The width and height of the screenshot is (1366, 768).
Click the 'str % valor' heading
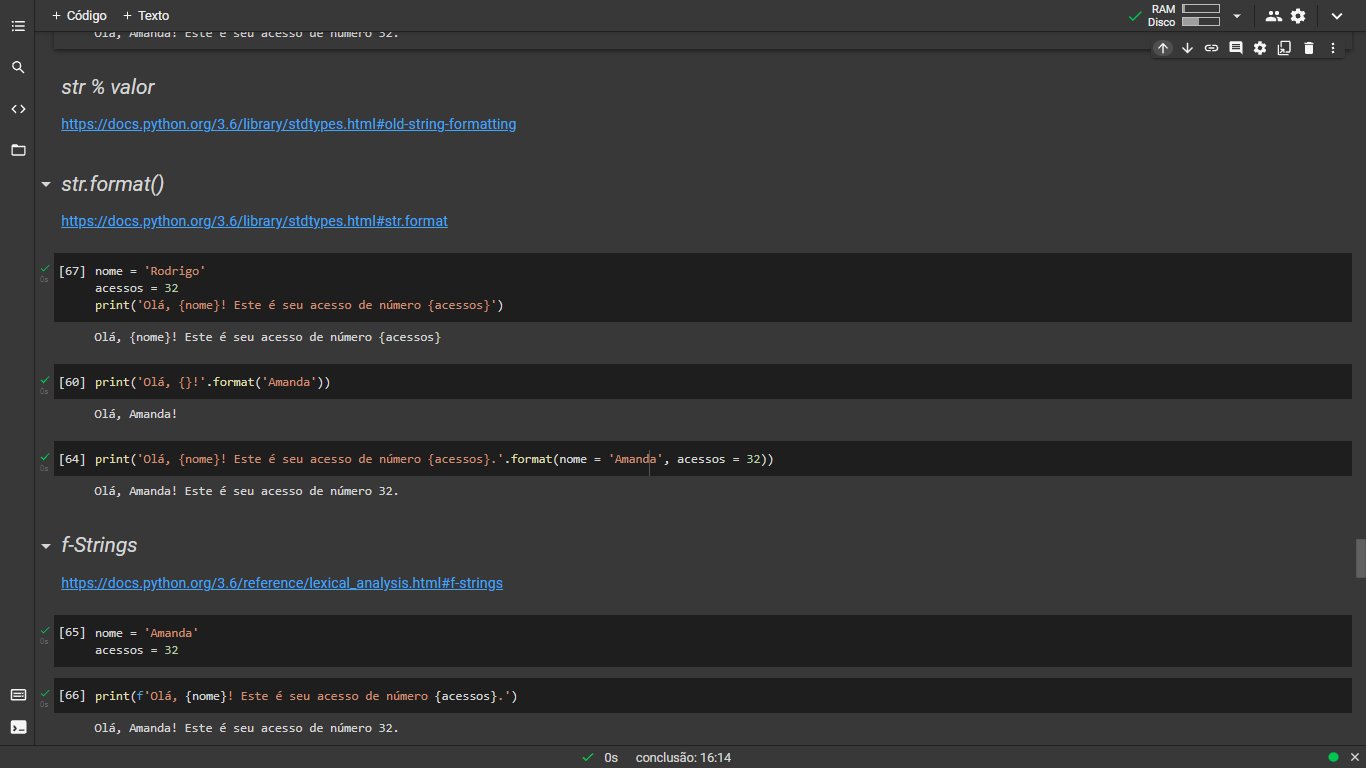coord(108,88)
